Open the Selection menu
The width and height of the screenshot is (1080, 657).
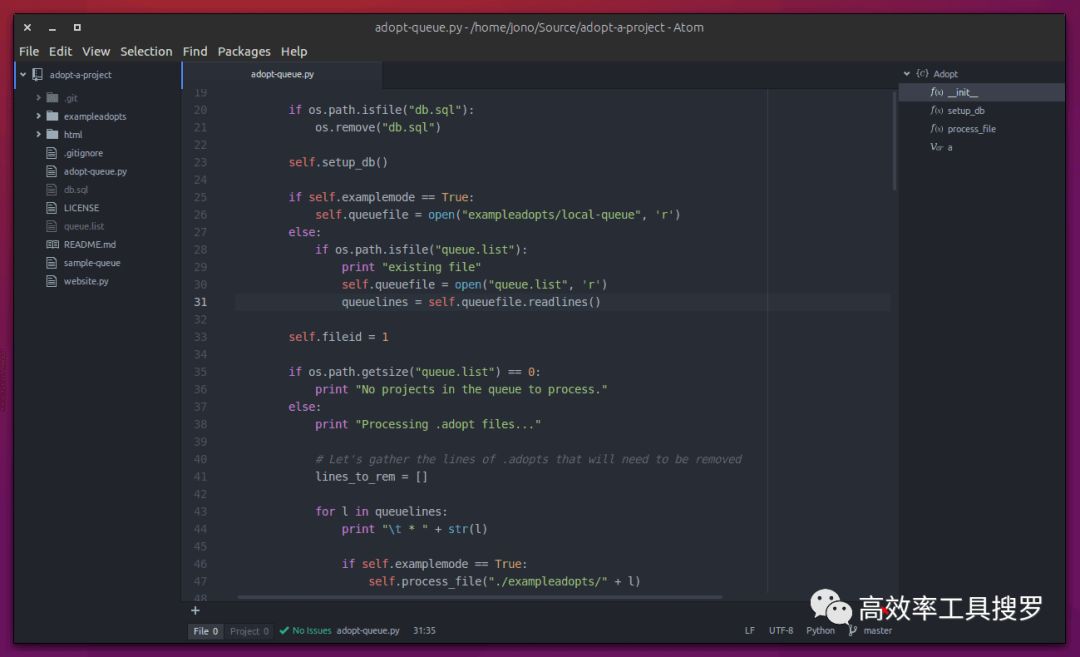[146, 52]
